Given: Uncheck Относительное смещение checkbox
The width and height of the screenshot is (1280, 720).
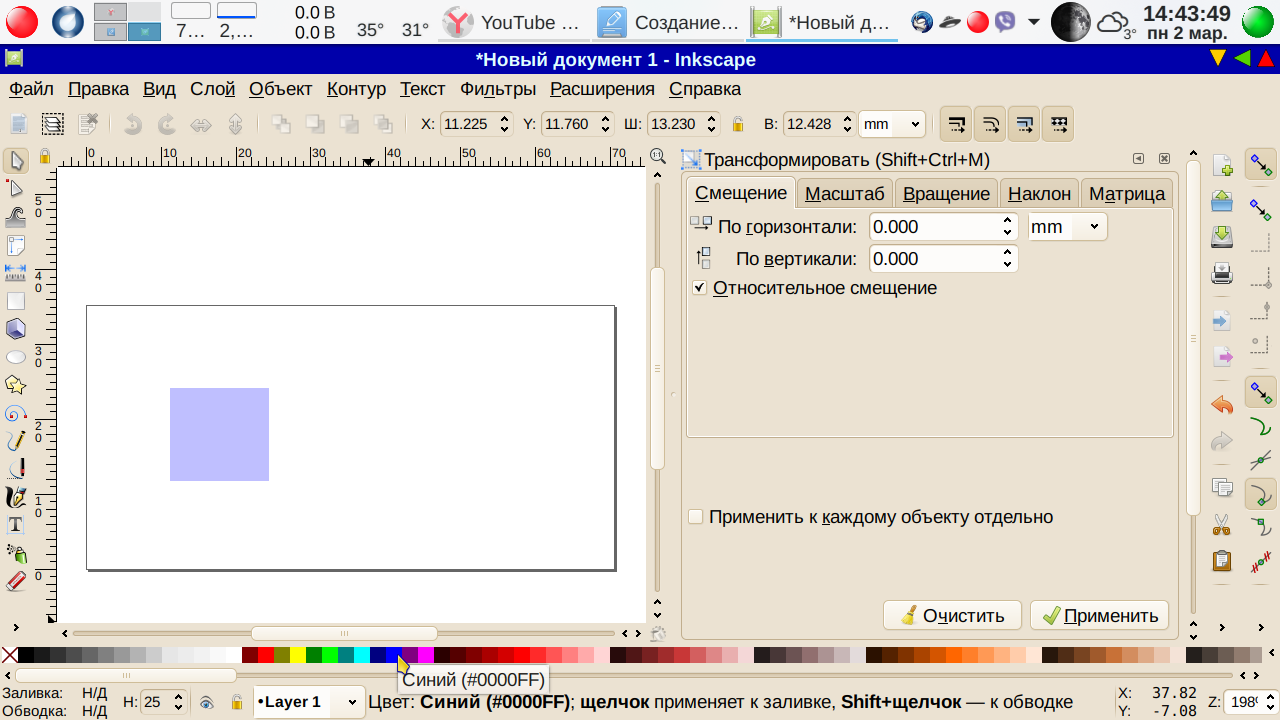Looking at the screenshot, I should pos(698,288).
